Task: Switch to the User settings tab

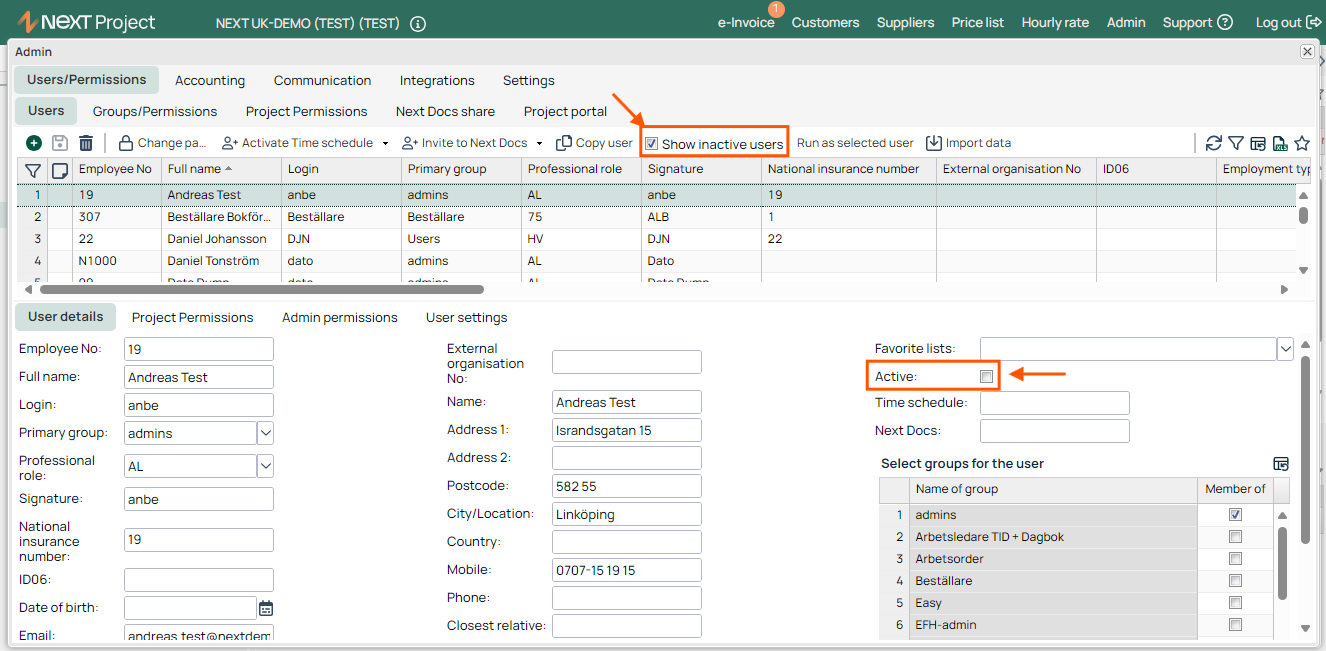Action: point(467,317)
